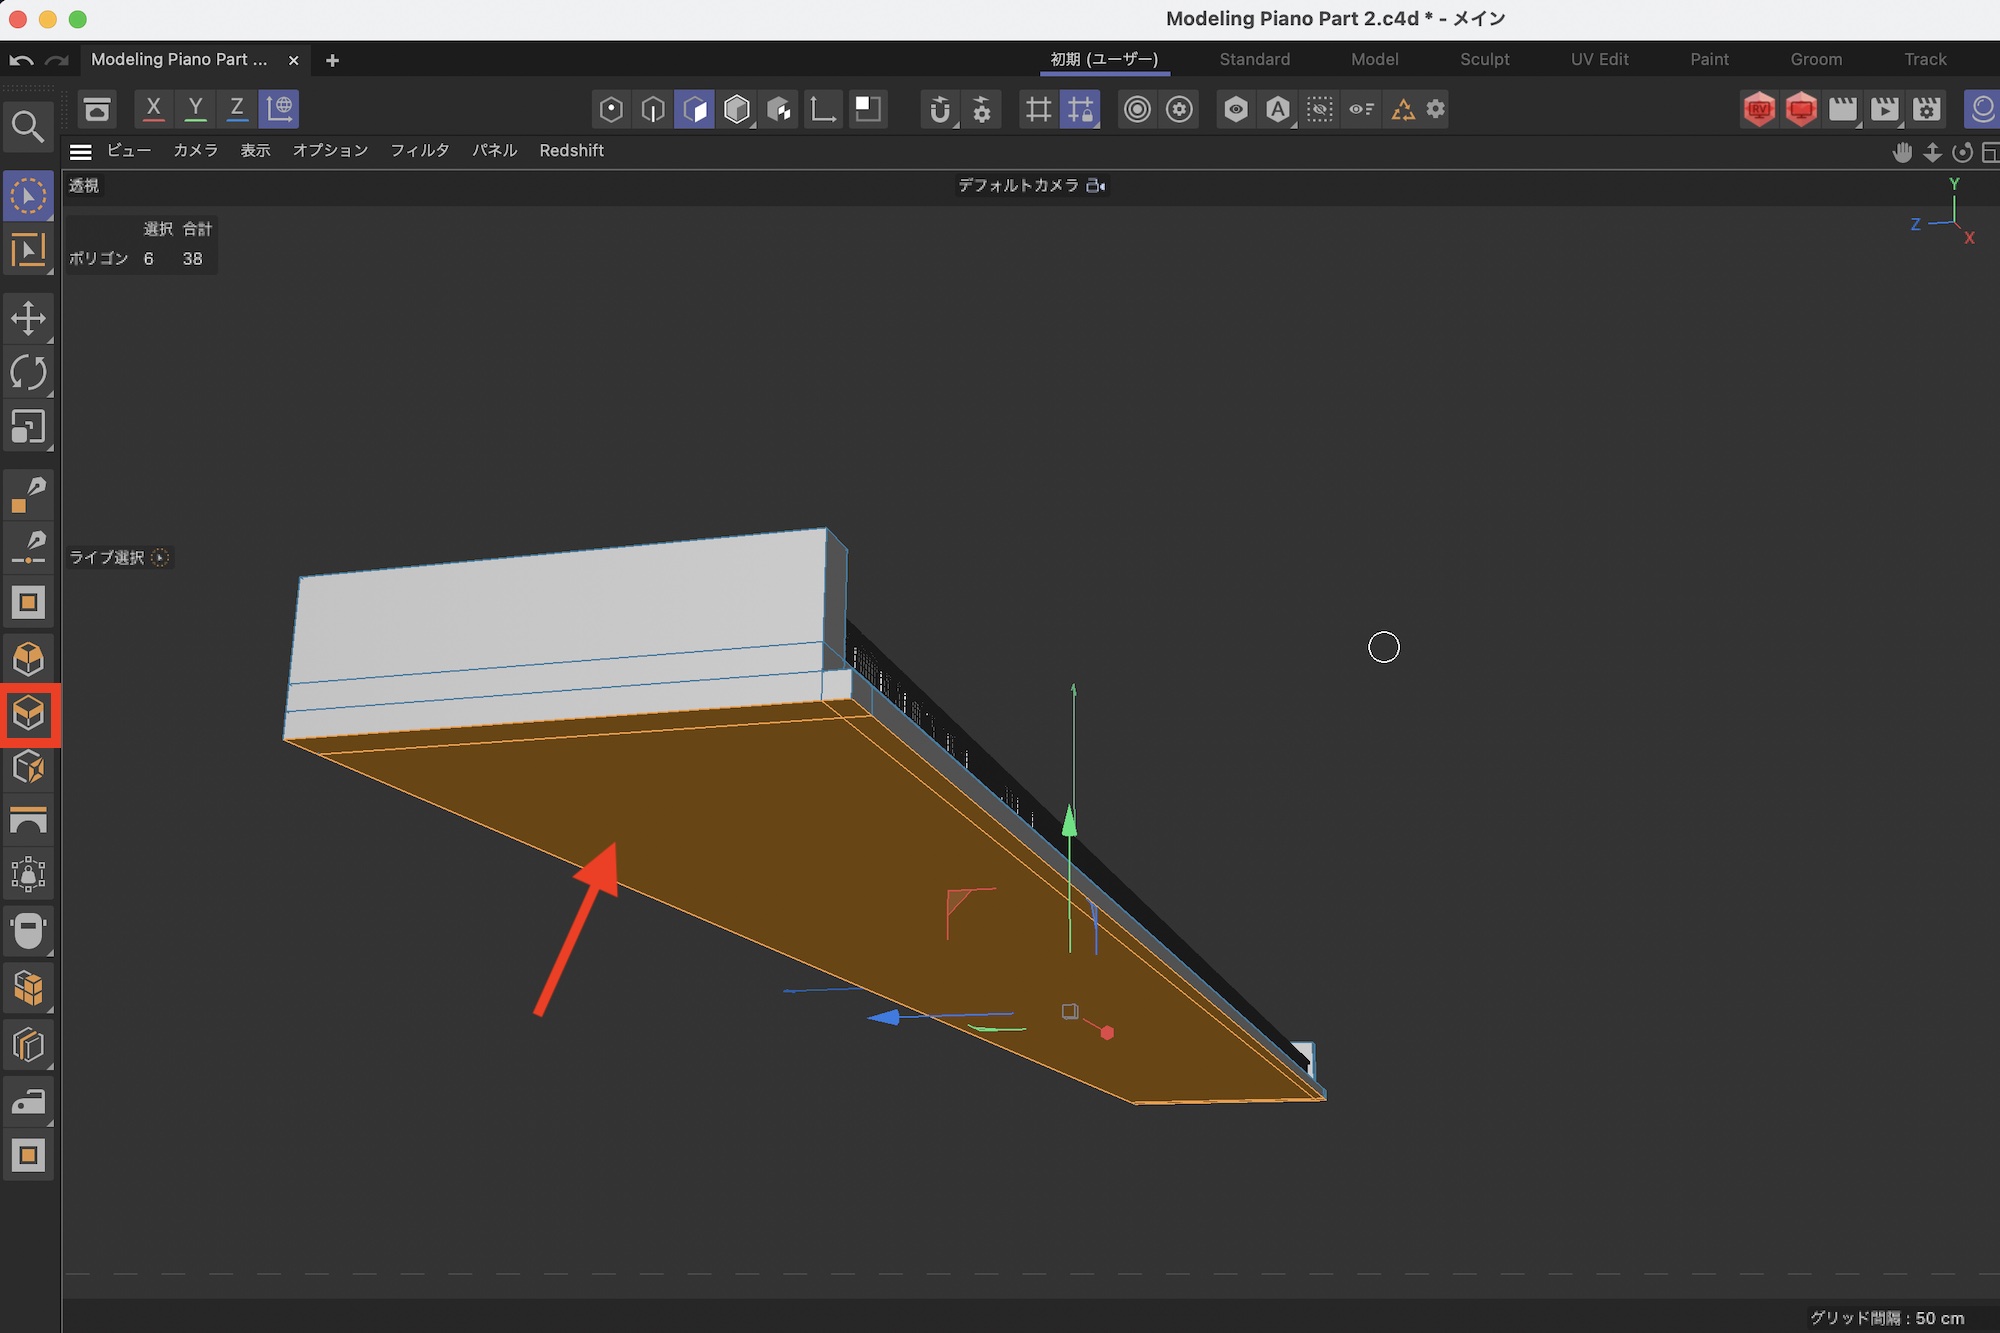
Task: Toggle the locked workplane grid icon
Action: (x=1081, y=109)
